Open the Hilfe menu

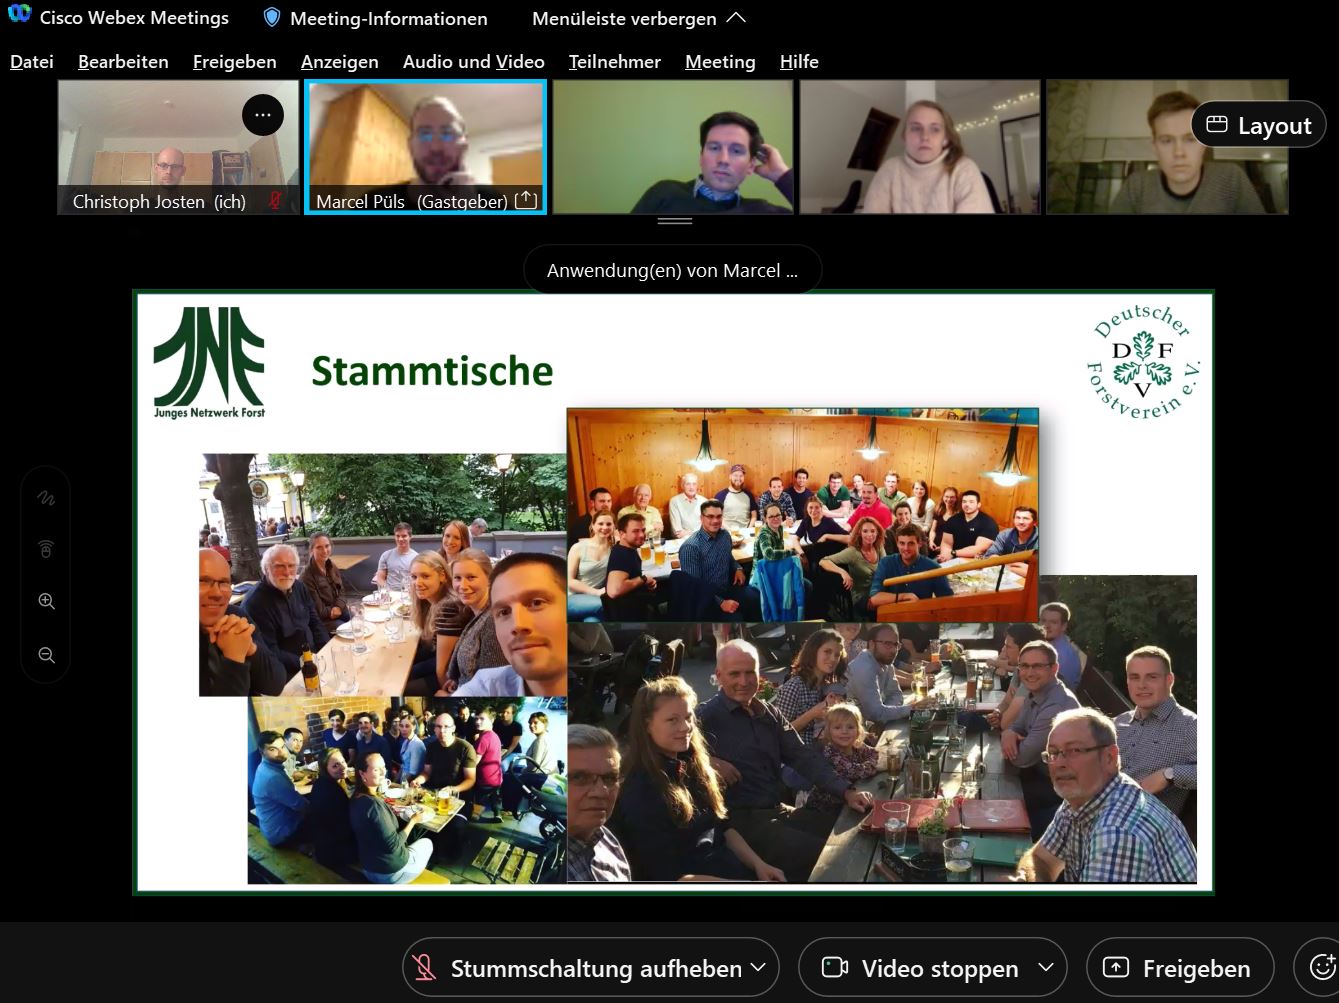tap(799, 62)
